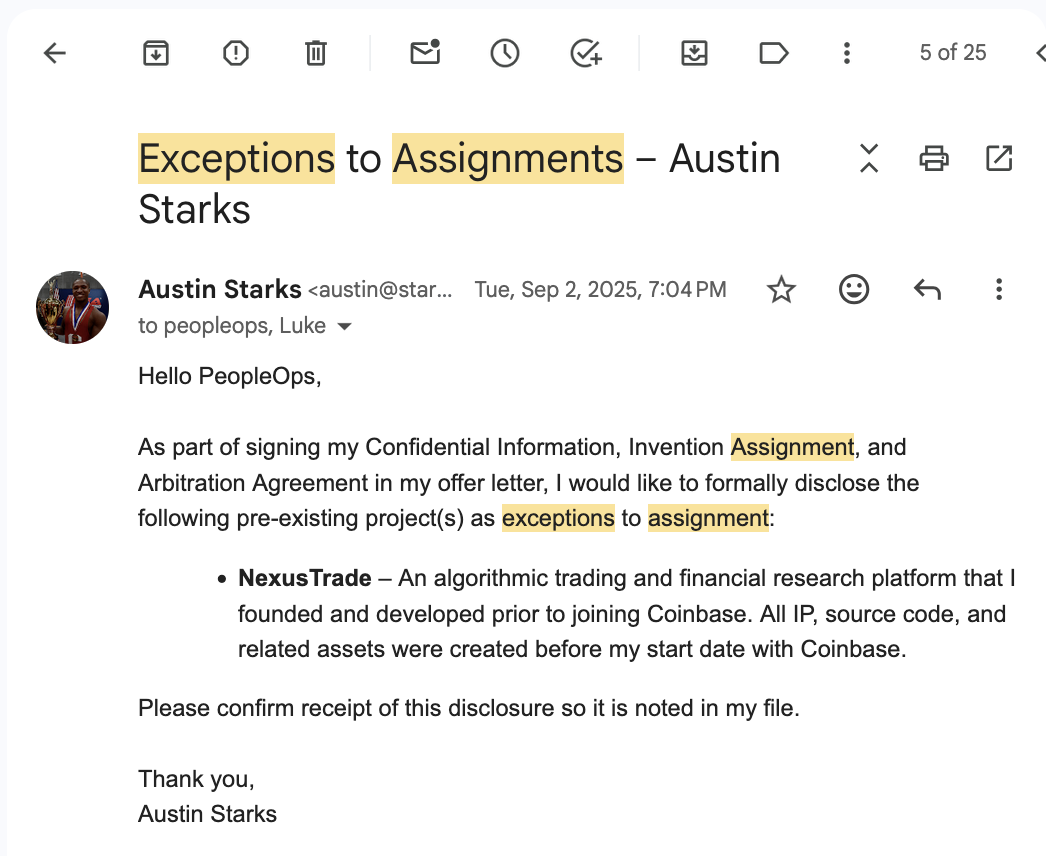Mark the conversation as unread
The width and height of the screenshot is (1046, 856).
424,53
